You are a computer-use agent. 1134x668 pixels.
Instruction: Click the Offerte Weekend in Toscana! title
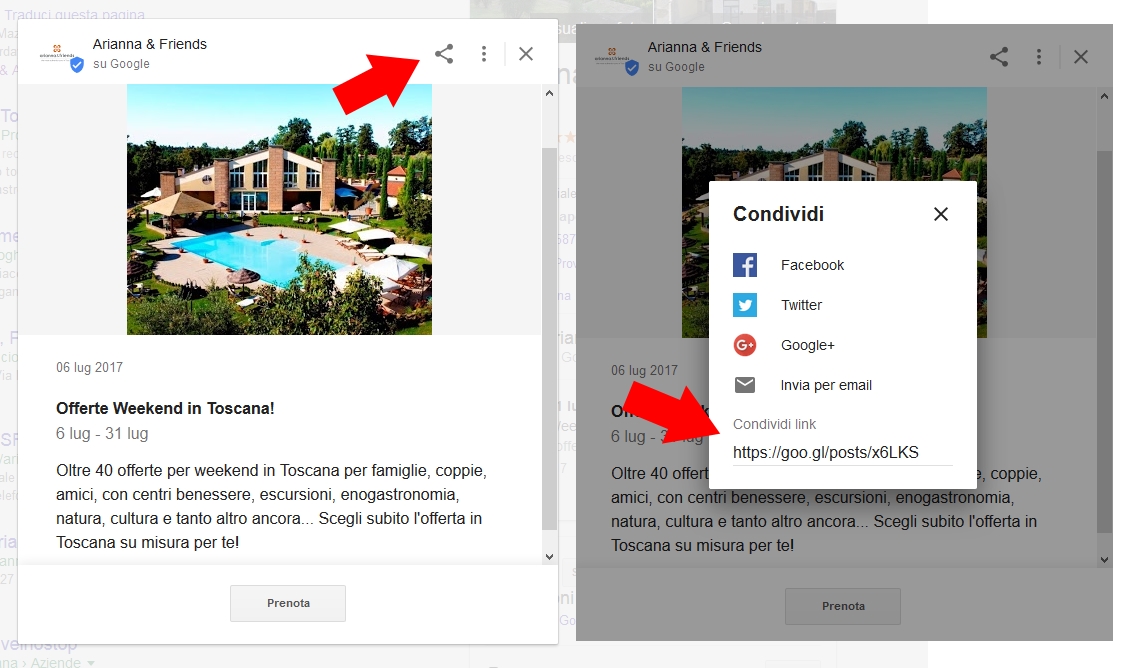pos(165,408)
